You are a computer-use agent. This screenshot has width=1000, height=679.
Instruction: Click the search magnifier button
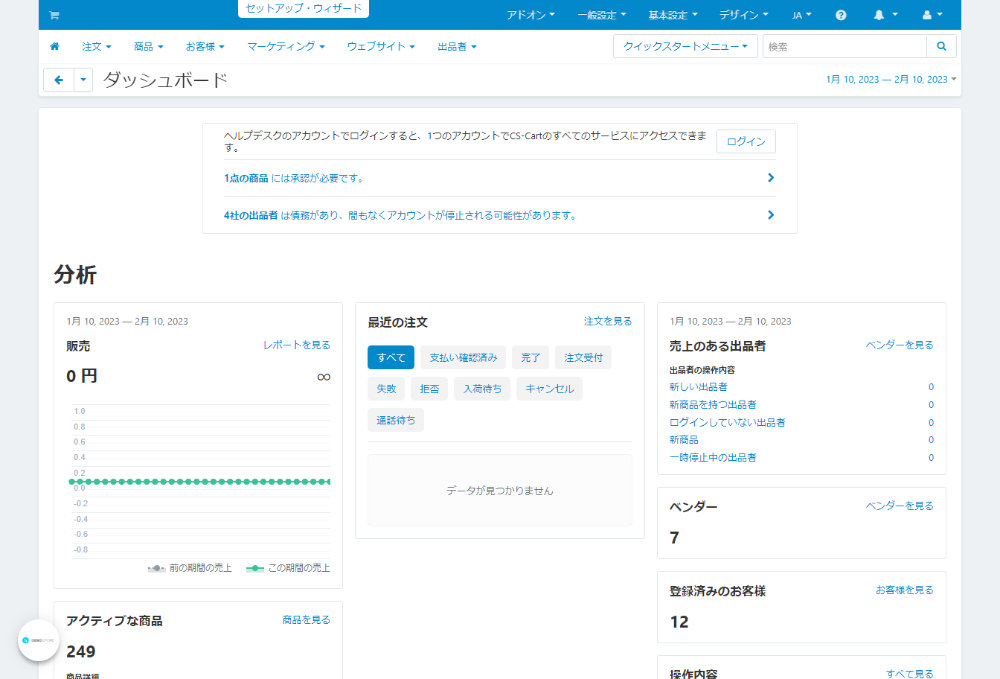941,46
